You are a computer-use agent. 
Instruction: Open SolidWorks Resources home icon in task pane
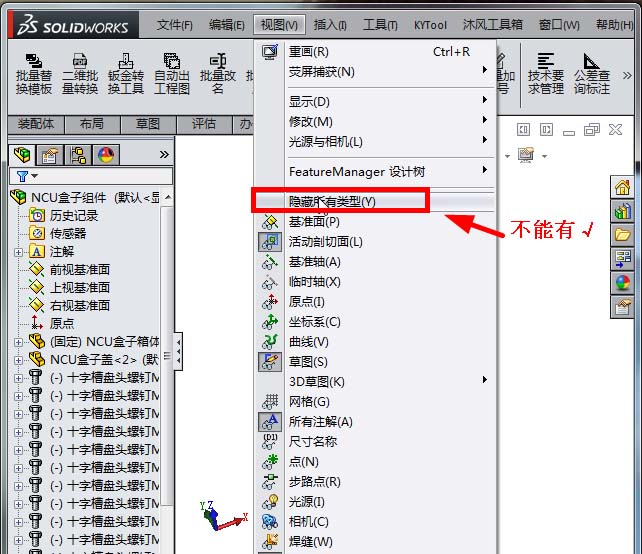tap(622, 187)
